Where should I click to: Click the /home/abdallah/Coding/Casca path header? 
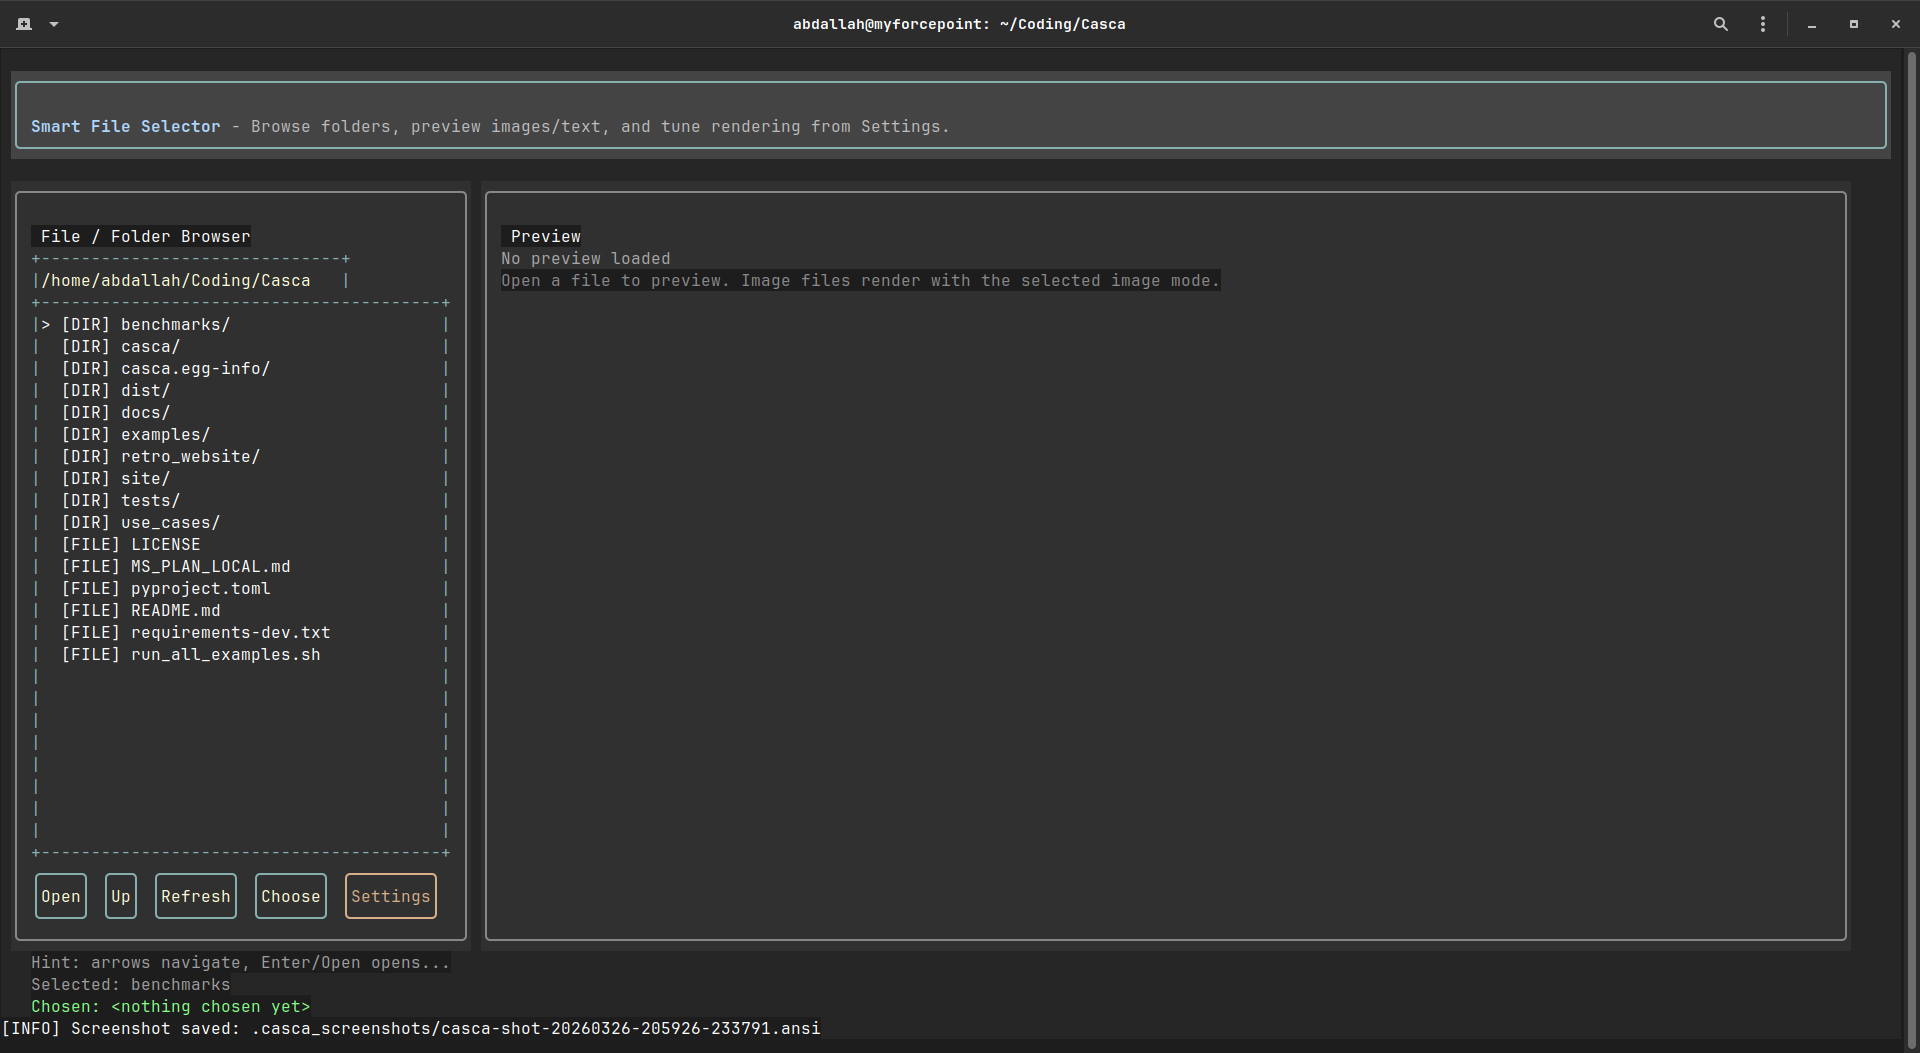(177, 280)
